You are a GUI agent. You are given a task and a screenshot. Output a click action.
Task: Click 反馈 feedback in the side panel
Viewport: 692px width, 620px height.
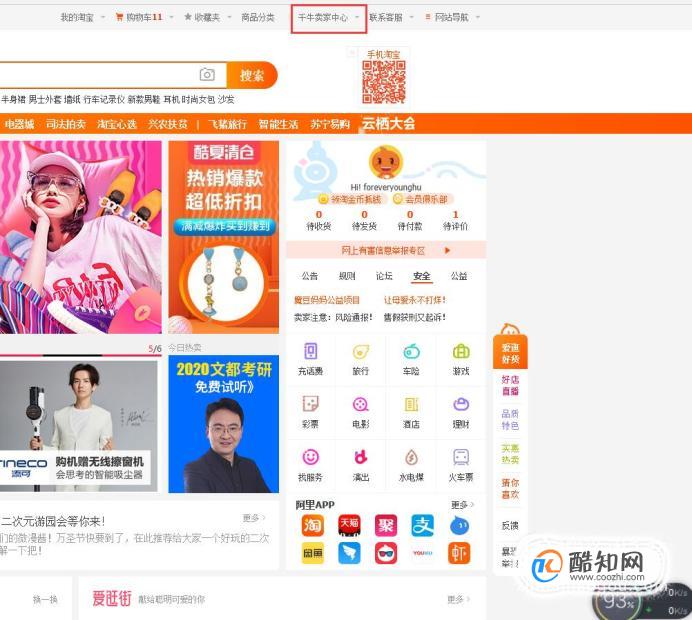[510, 525]
